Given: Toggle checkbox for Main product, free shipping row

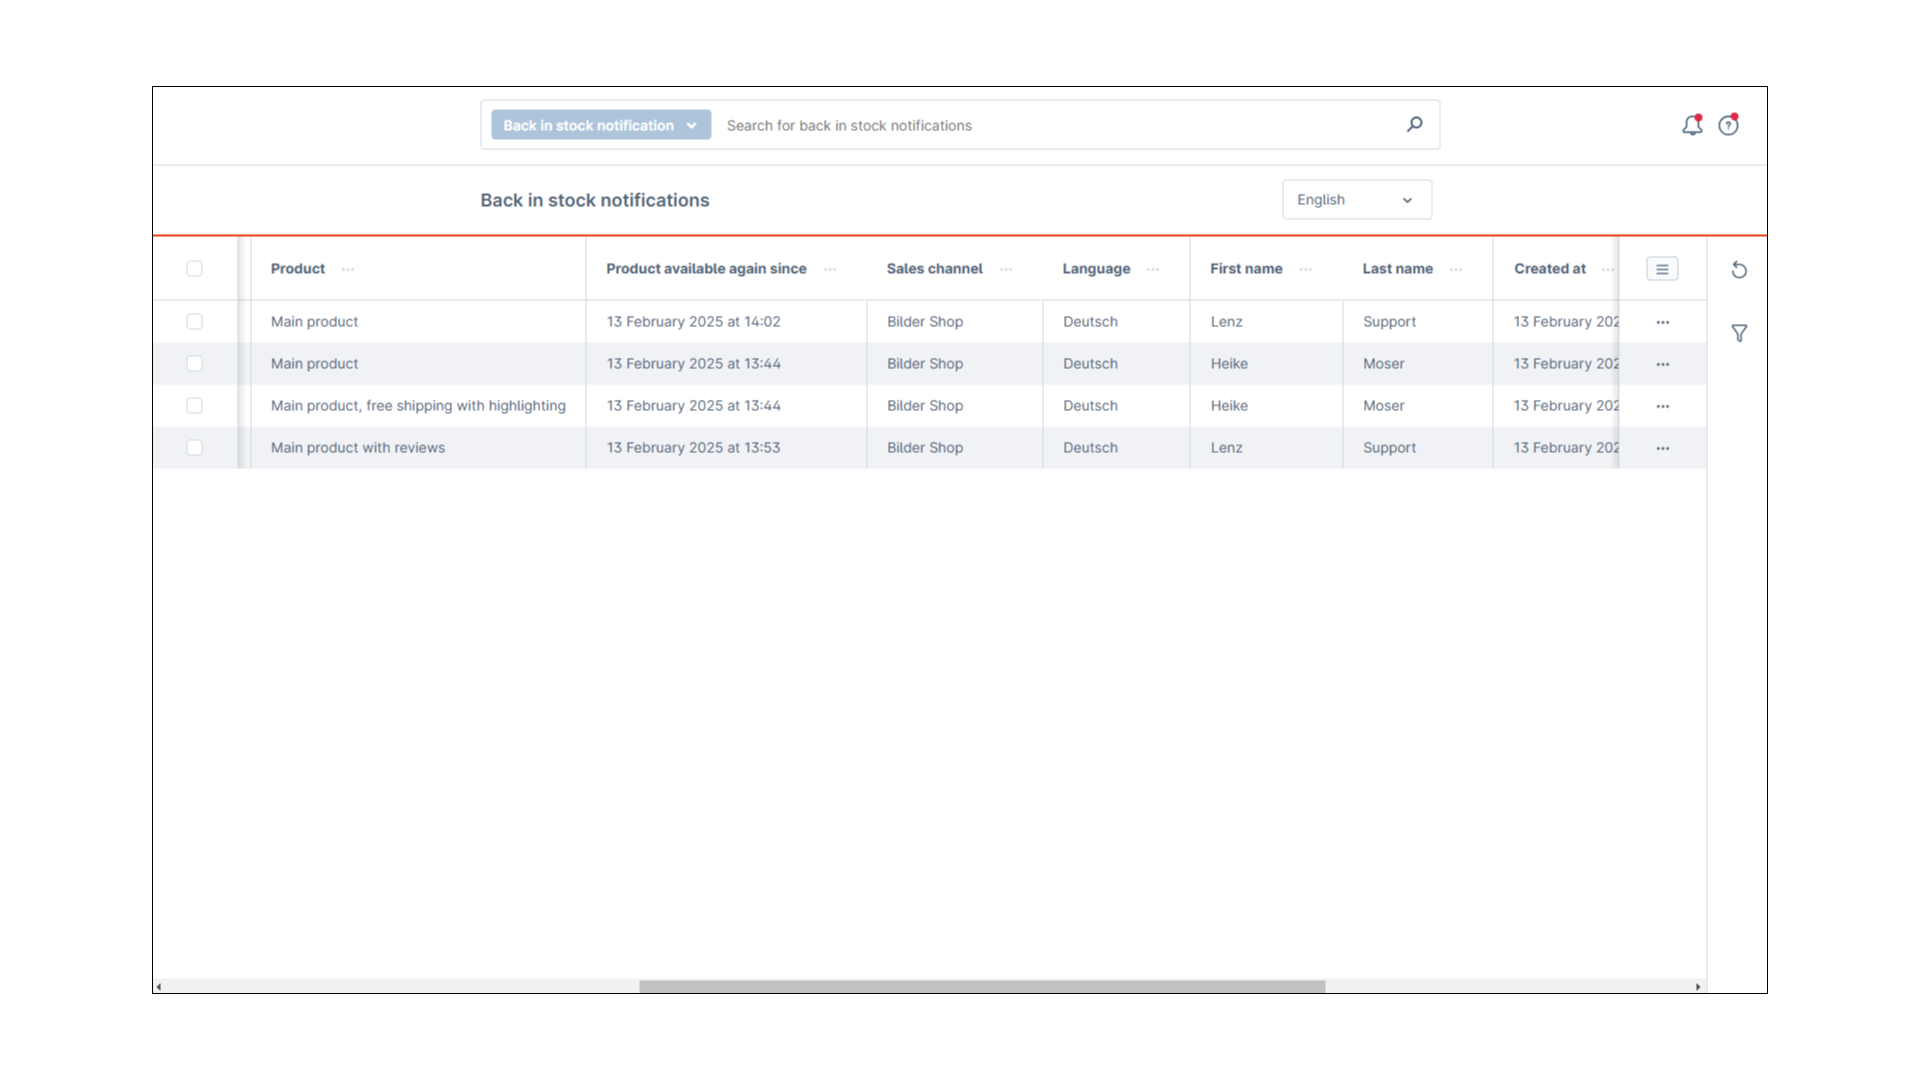Looking at the screenshot, I should coord(195,405).
